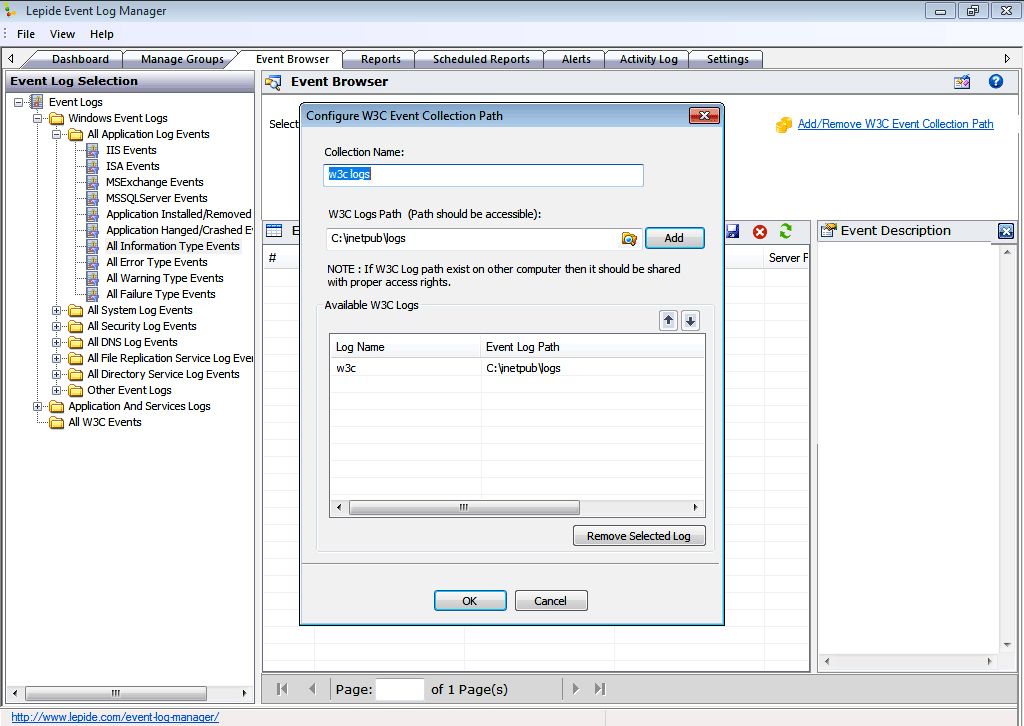Switch to the Alerts tab
This screenshot has width=1024, height=726.
pos(576,59)
